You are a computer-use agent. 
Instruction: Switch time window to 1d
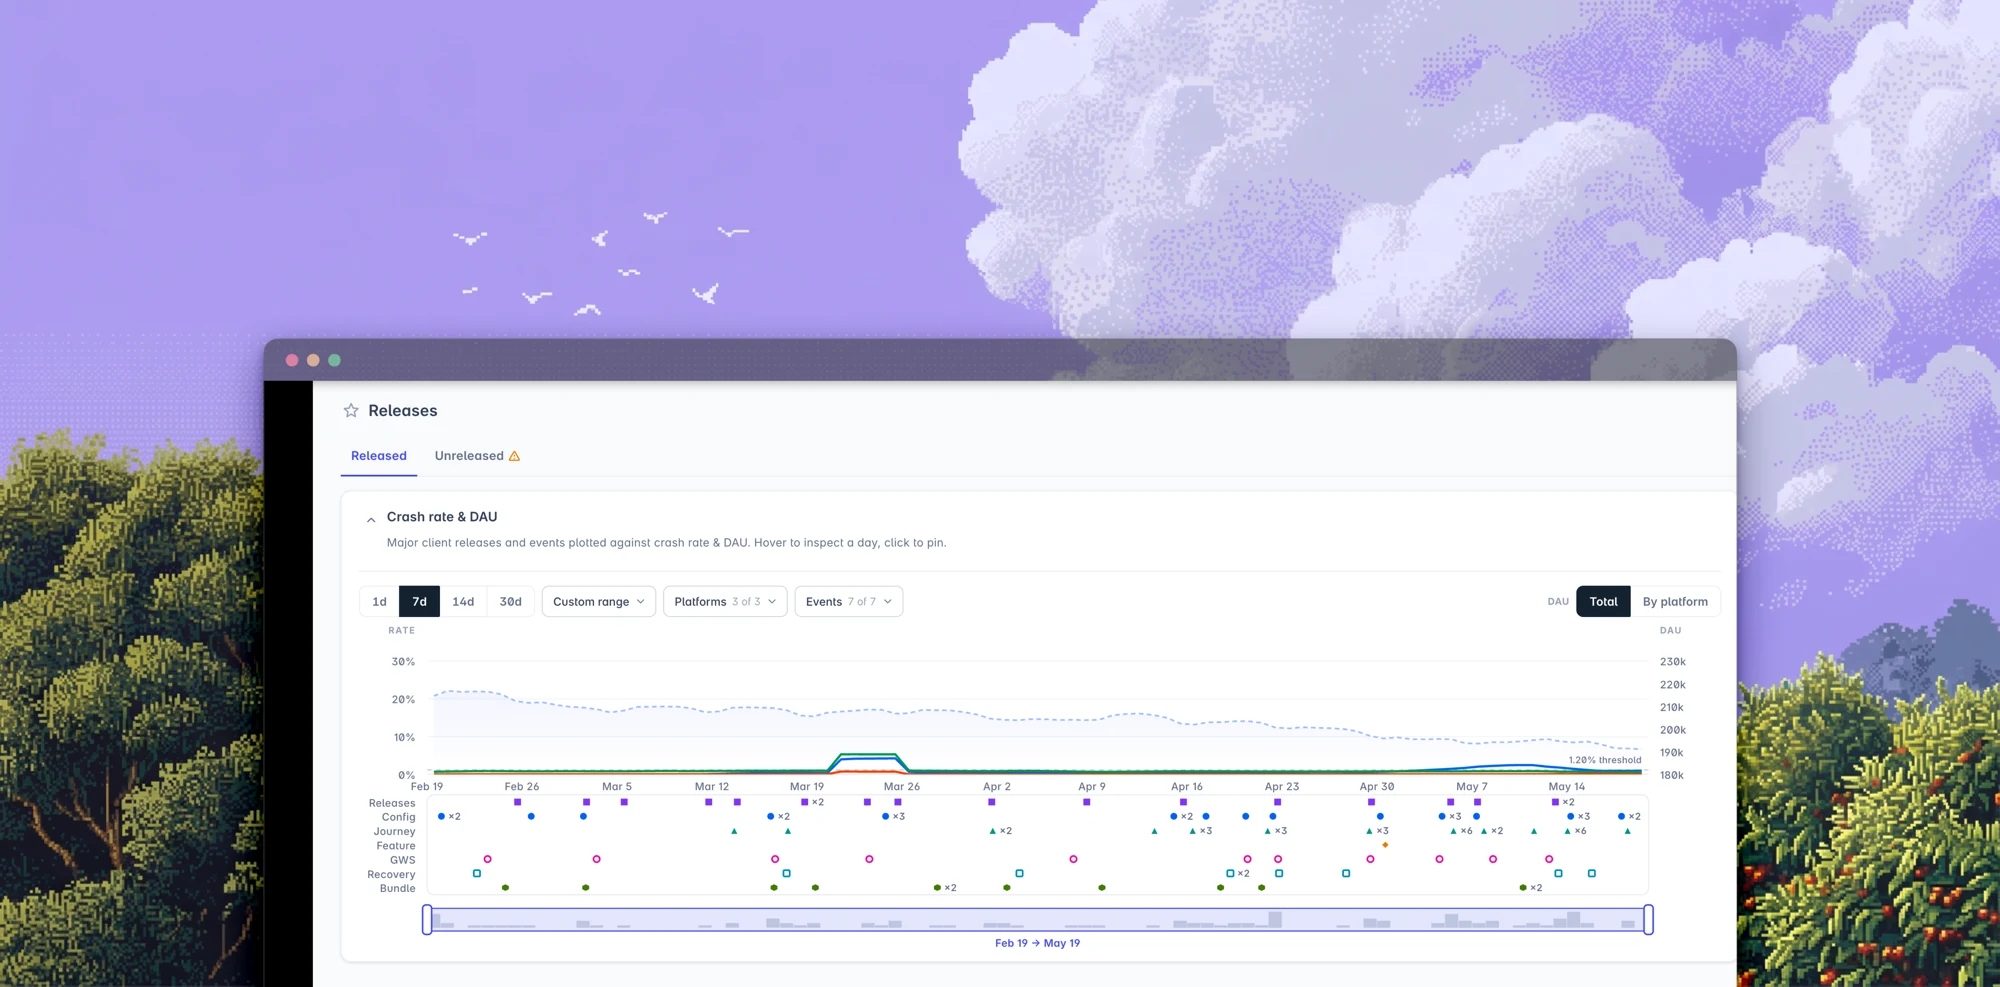click(379, 602)
